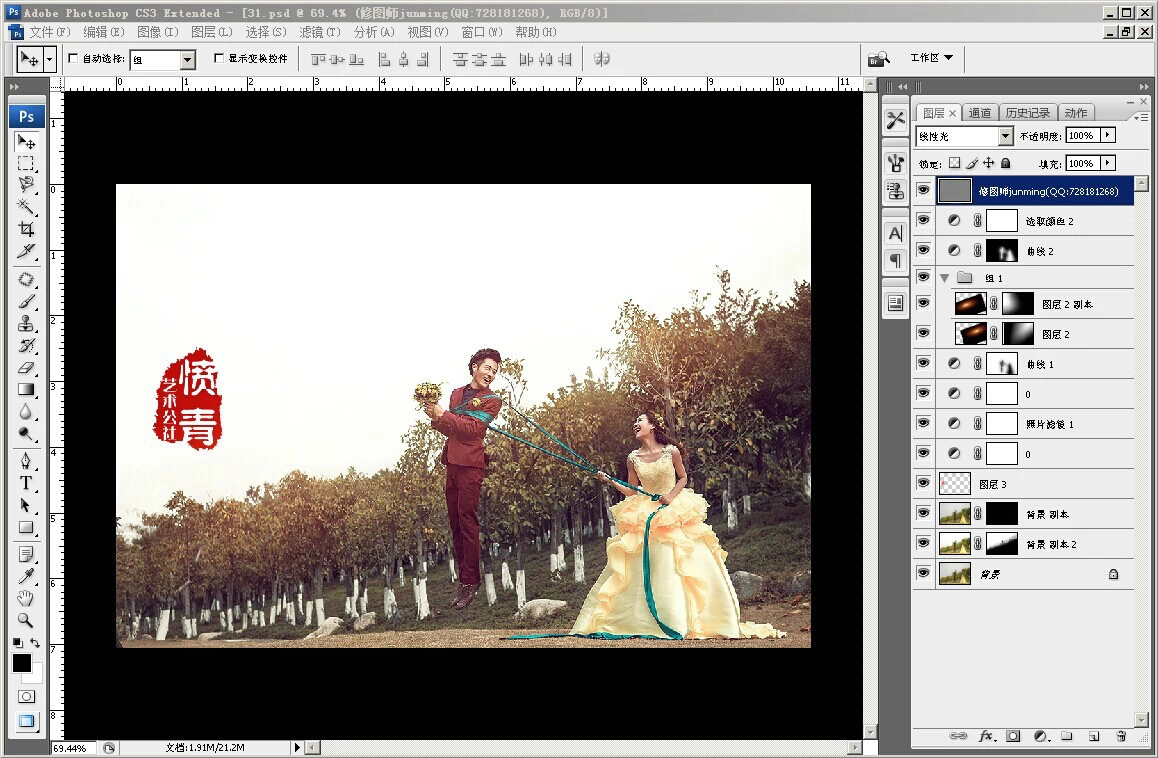Open the fill 填充 slider arrow
This screenshot has height=758, width=1158.
click(1108, 163)
